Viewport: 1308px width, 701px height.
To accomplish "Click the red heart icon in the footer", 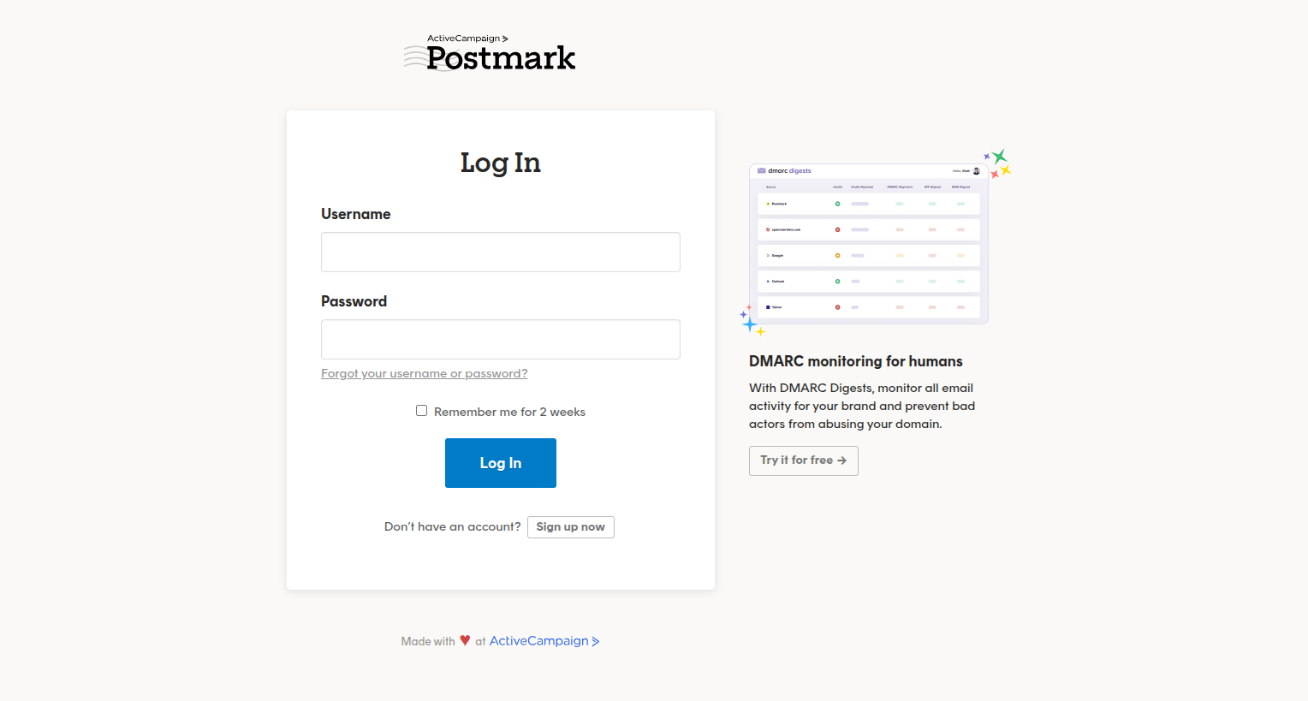I will 465,640.
